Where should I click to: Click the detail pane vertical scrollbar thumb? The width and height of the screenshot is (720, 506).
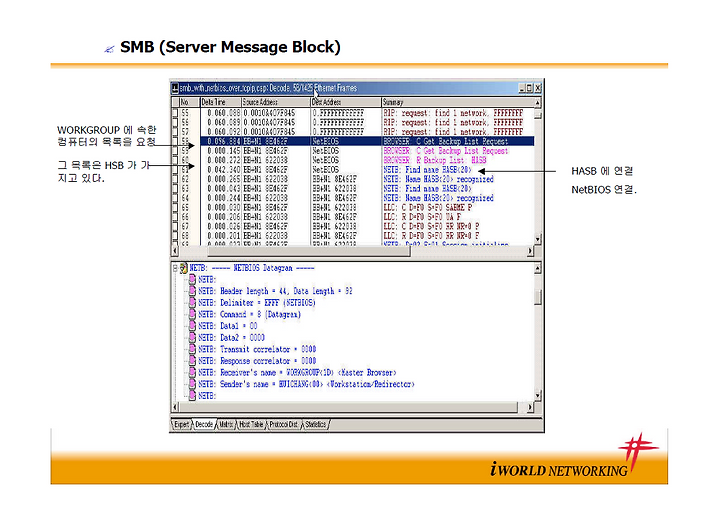click(538, 296)
